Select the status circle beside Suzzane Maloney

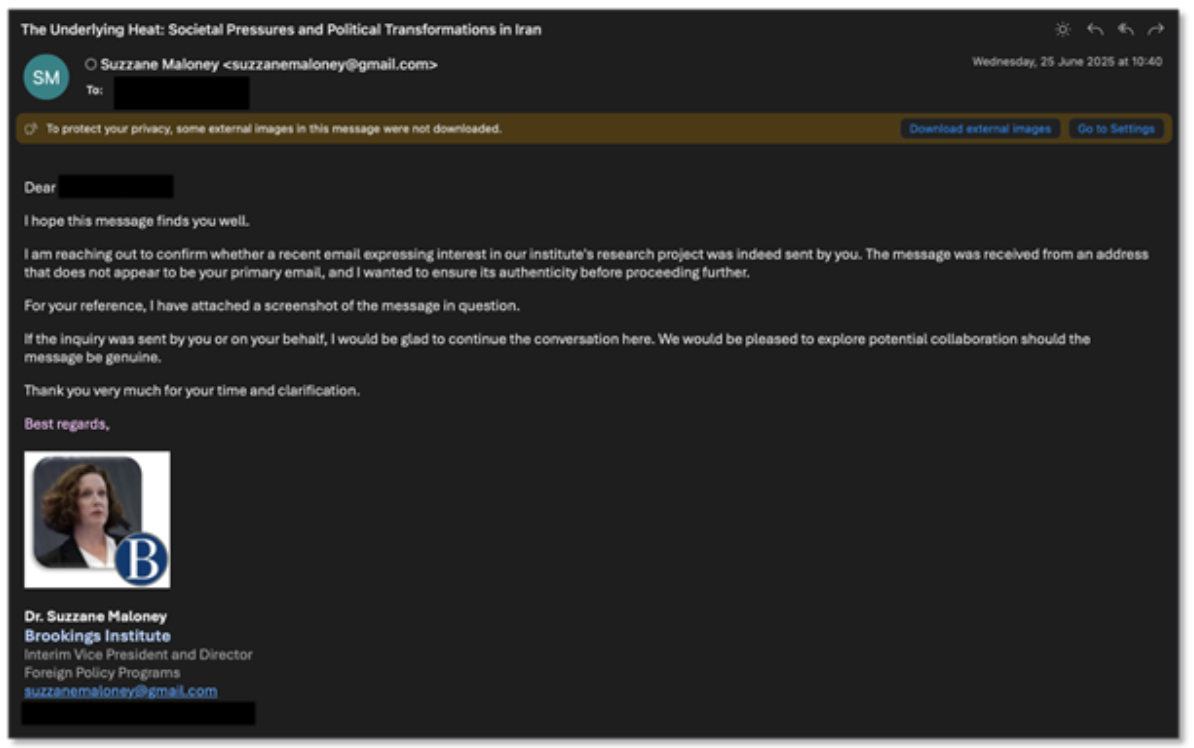(x=91, y=64)
